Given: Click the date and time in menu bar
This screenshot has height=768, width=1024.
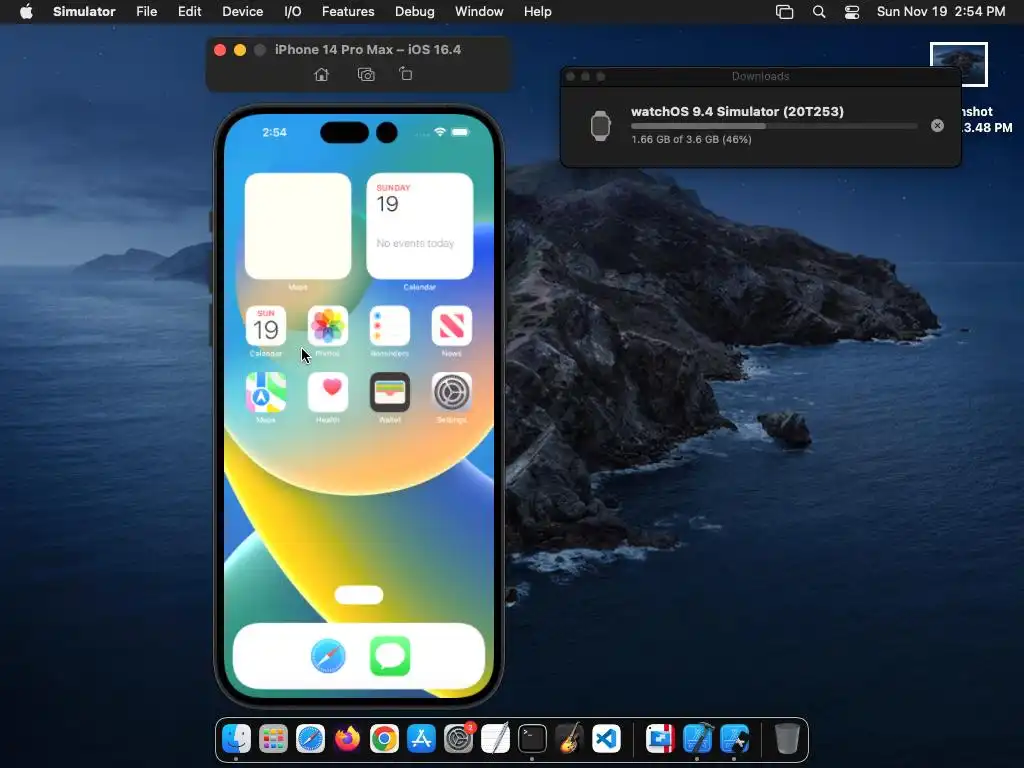Looking at the screenshot, I should click(x=941, y=12).
